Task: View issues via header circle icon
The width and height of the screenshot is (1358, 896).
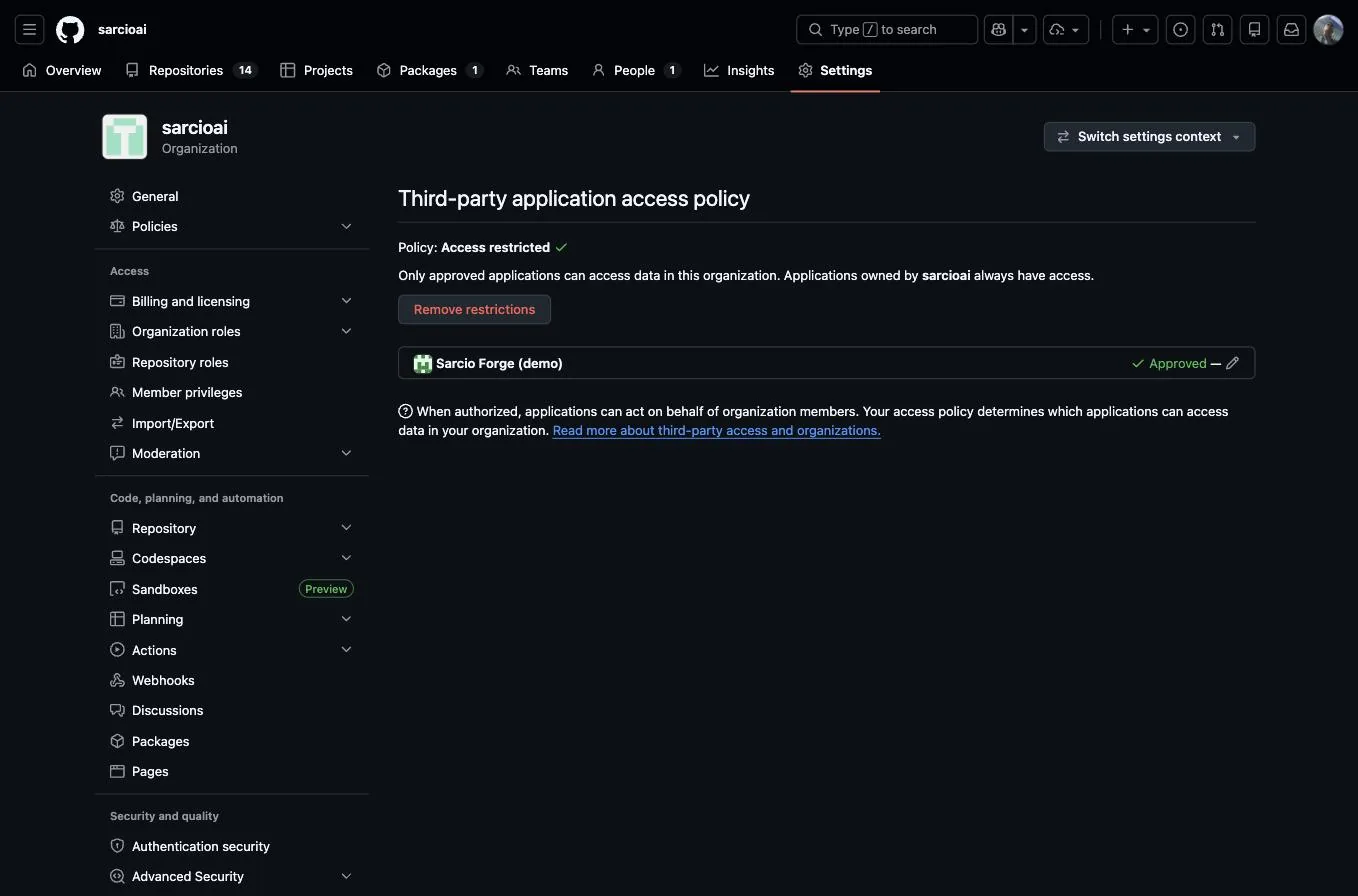Action: tap(1181, 30)
